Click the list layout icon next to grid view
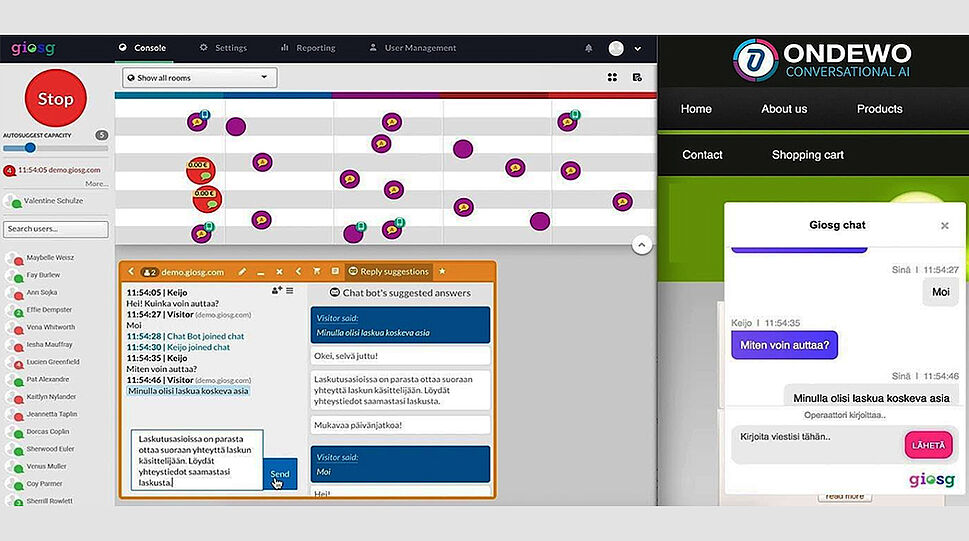Screen dimensions: 969x541 coord(637,77)
